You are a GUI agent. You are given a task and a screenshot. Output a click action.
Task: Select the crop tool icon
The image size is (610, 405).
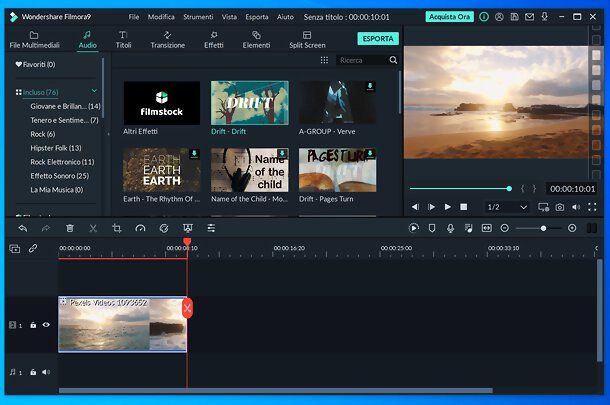click(x=117, y=228)
